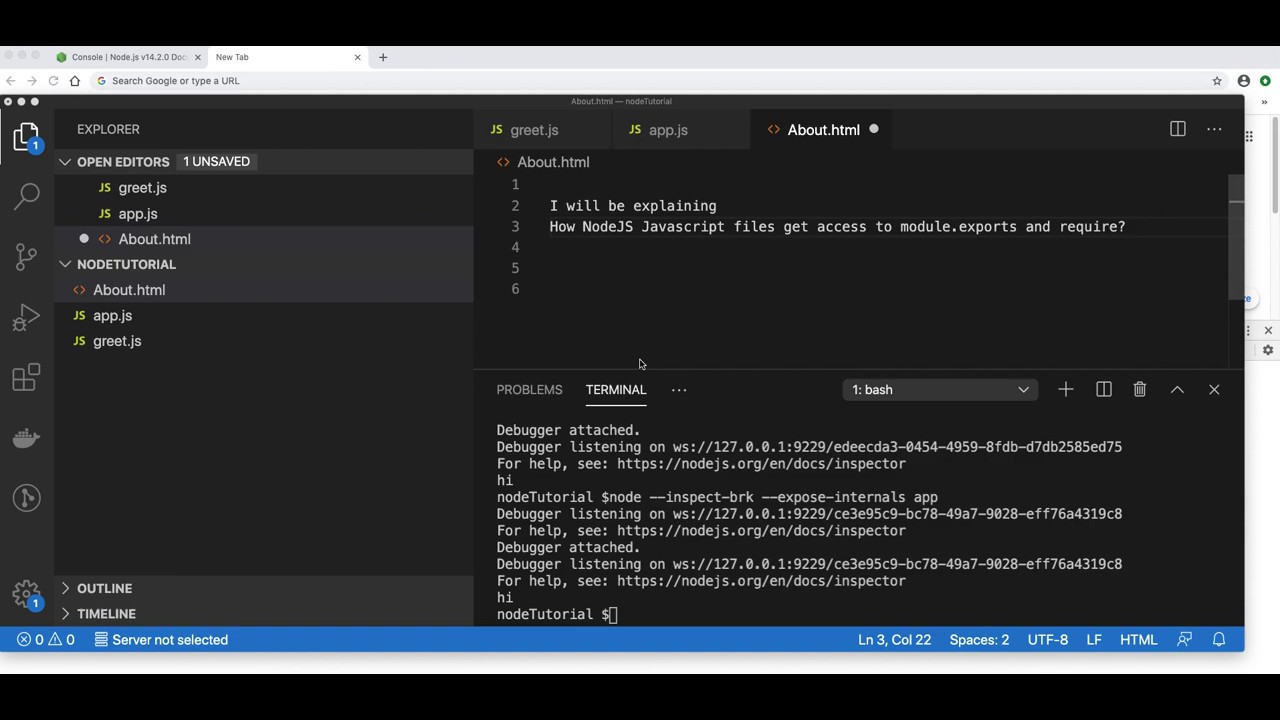Open Run and Debug view
This screenshot has width=1280, height=720.
click(x=27, y=317)
